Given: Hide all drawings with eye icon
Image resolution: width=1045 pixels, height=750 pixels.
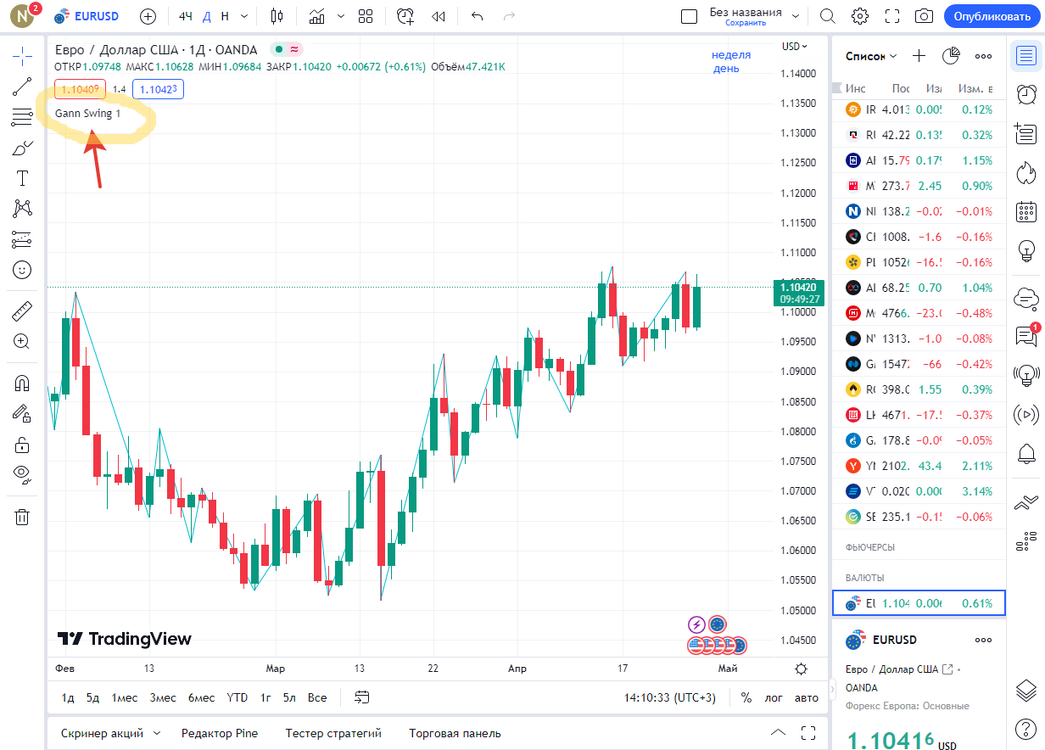Looking at the screenshot, I should click(22, 475).
